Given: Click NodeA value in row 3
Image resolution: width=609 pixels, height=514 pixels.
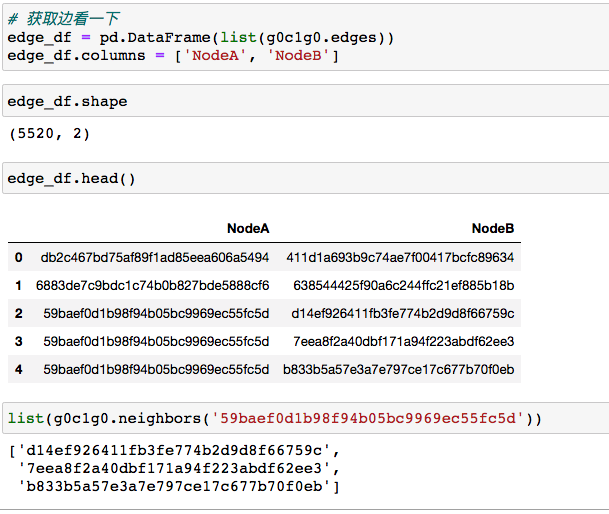Looking at the screenshot, I should tap(156, 342).
